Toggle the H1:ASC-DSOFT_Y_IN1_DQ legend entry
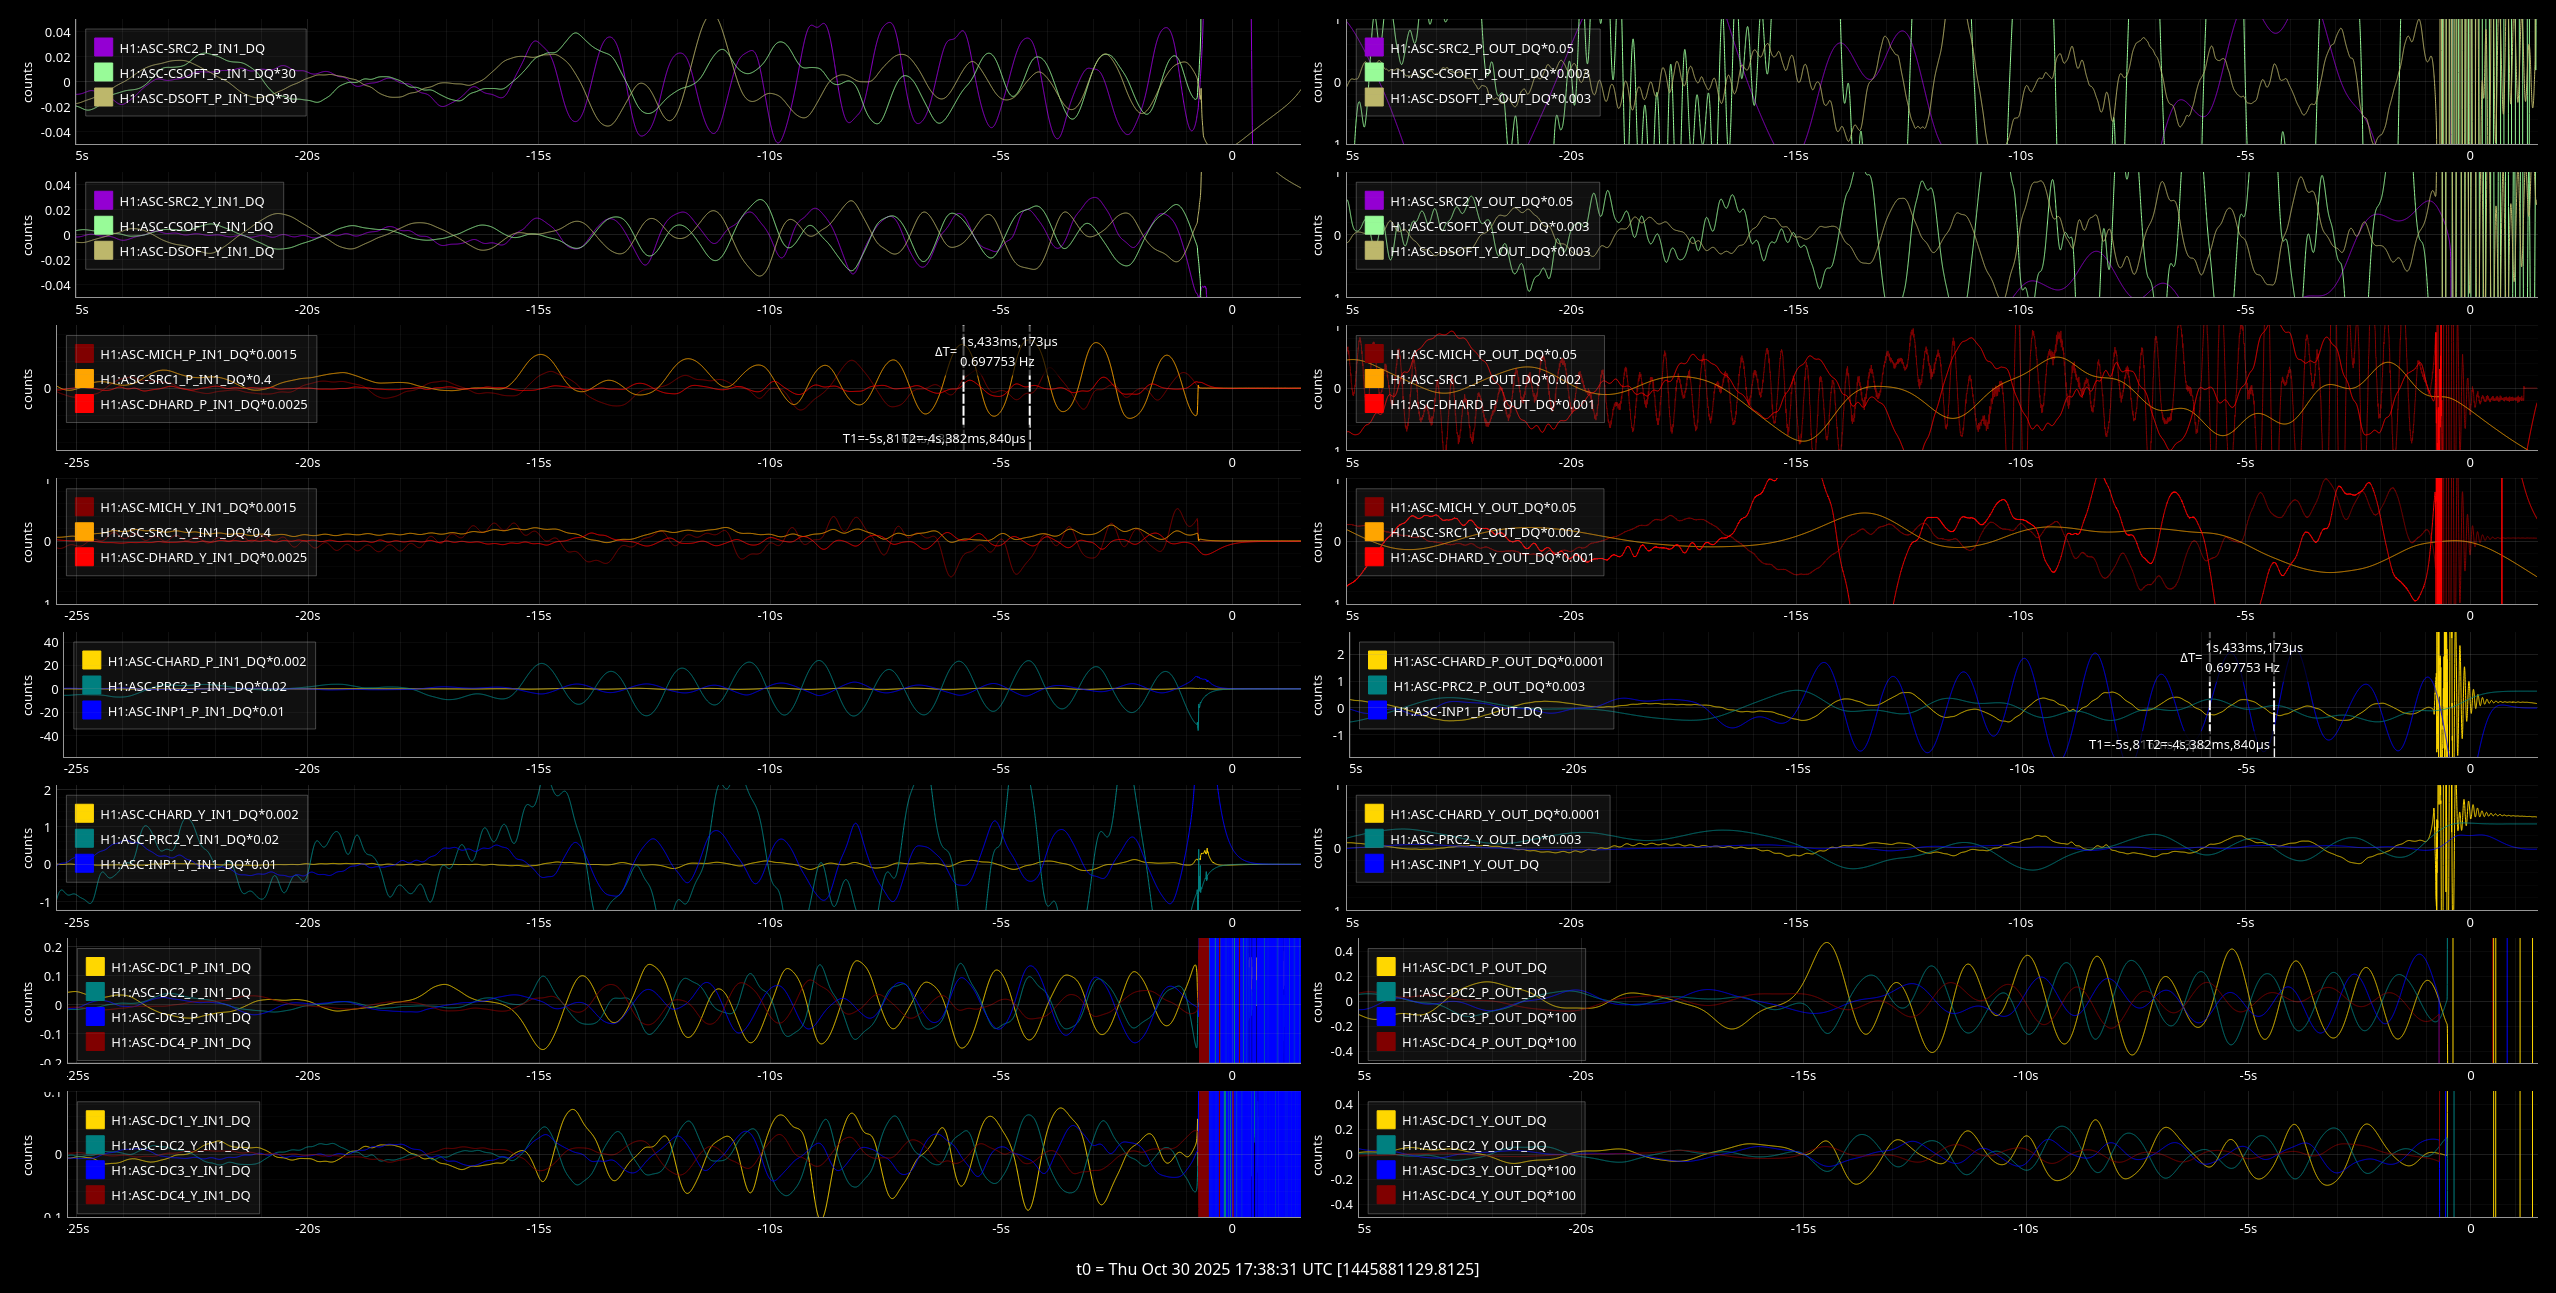Viewport: 2556px width, 1293px height. click(x=196, y=252)
